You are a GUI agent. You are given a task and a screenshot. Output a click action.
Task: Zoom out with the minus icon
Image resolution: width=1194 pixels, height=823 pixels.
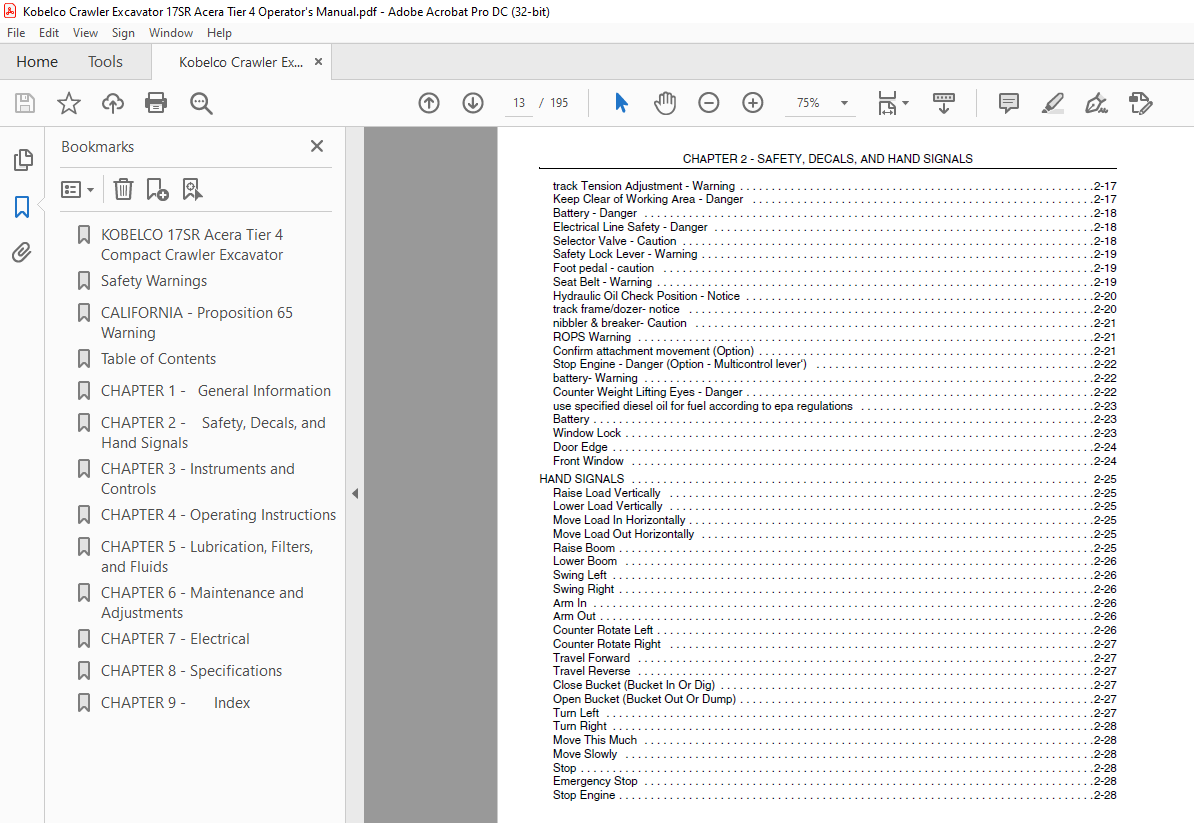pos(709,103)
